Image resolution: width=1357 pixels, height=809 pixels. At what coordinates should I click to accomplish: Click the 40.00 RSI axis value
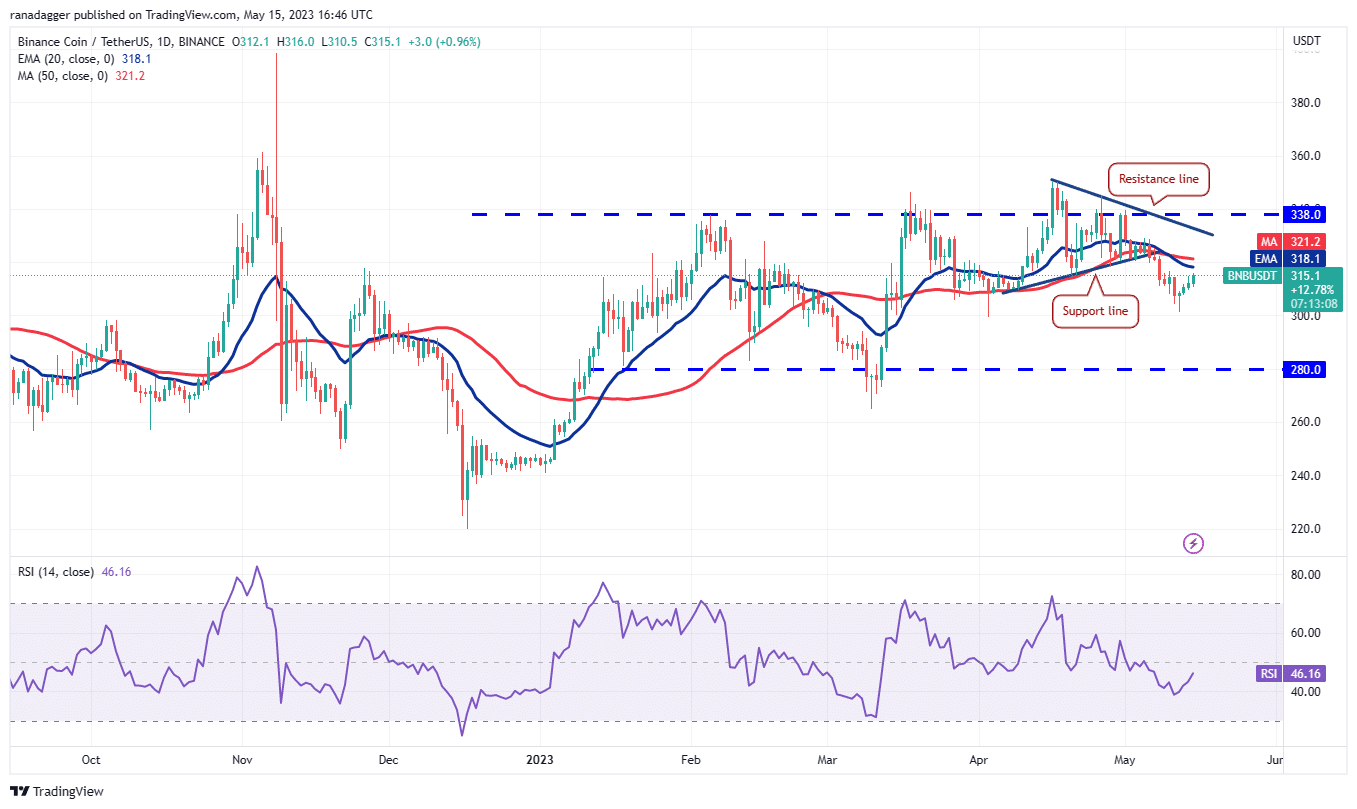click(1307, 692)
